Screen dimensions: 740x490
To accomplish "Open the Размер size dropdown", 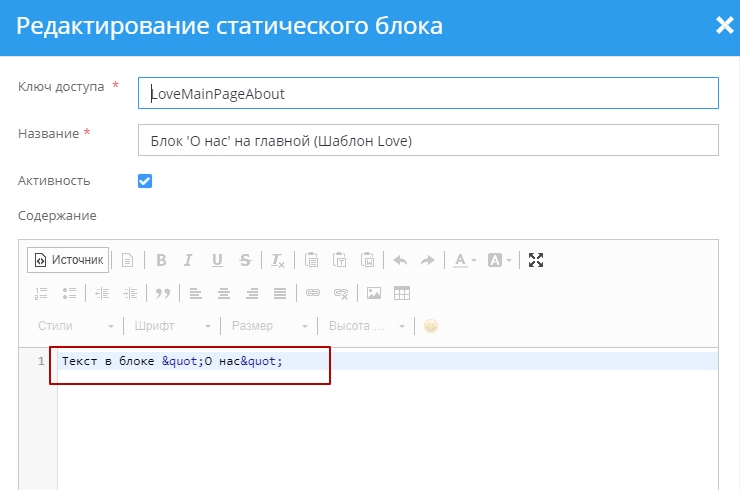I will point(269,326).
